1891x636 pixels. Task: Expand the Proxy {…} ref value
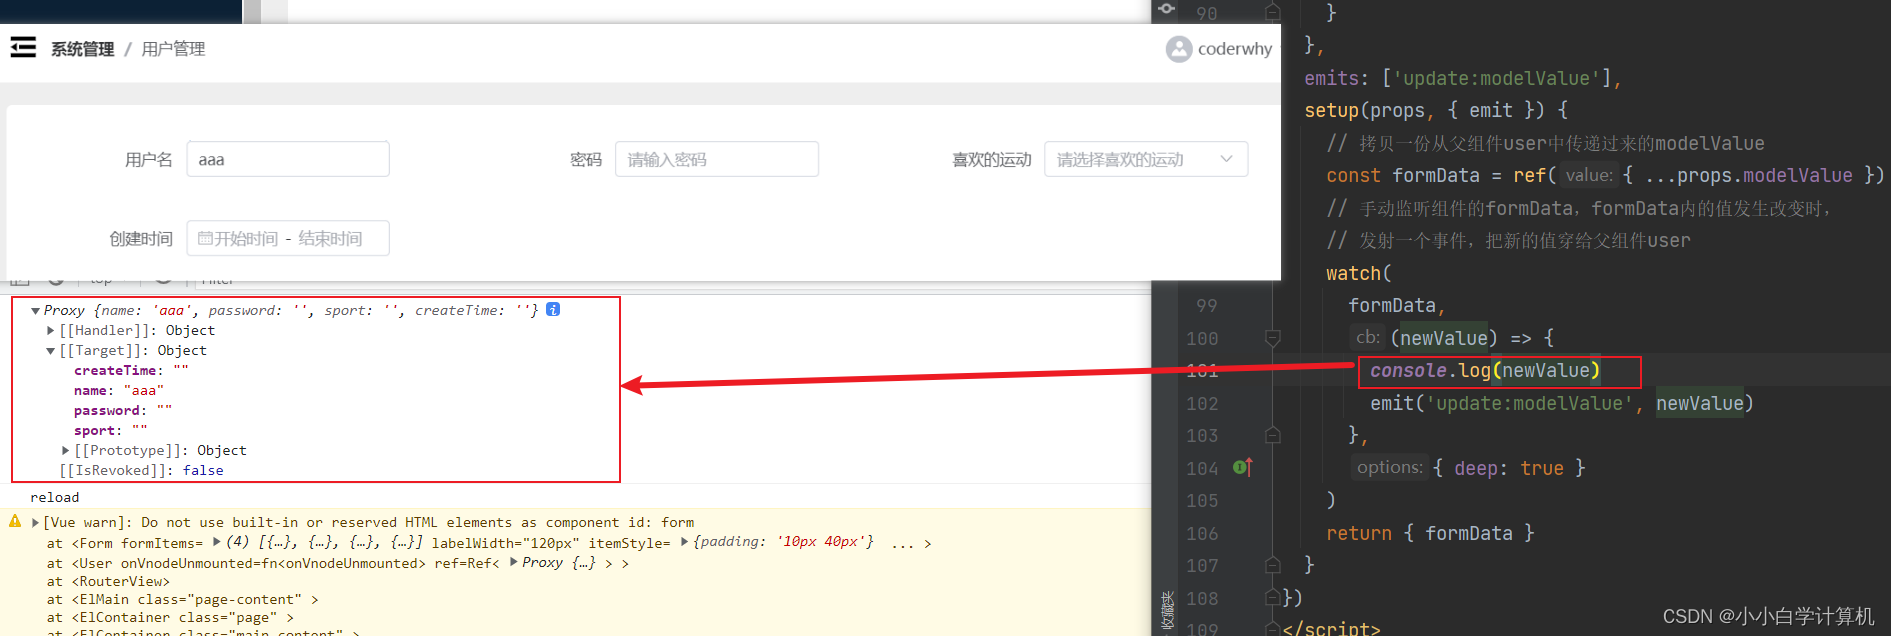click(x=513, y=562)
